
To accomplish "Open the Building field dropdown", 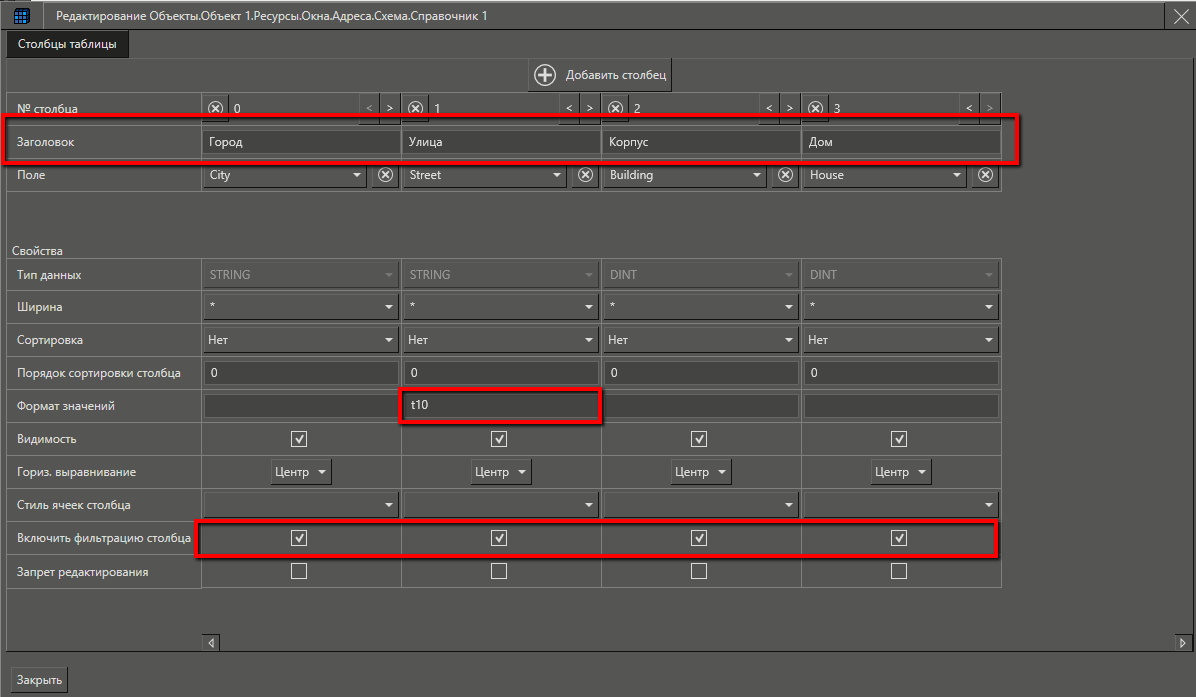I will pyautogui.click(x=757, y=175).
